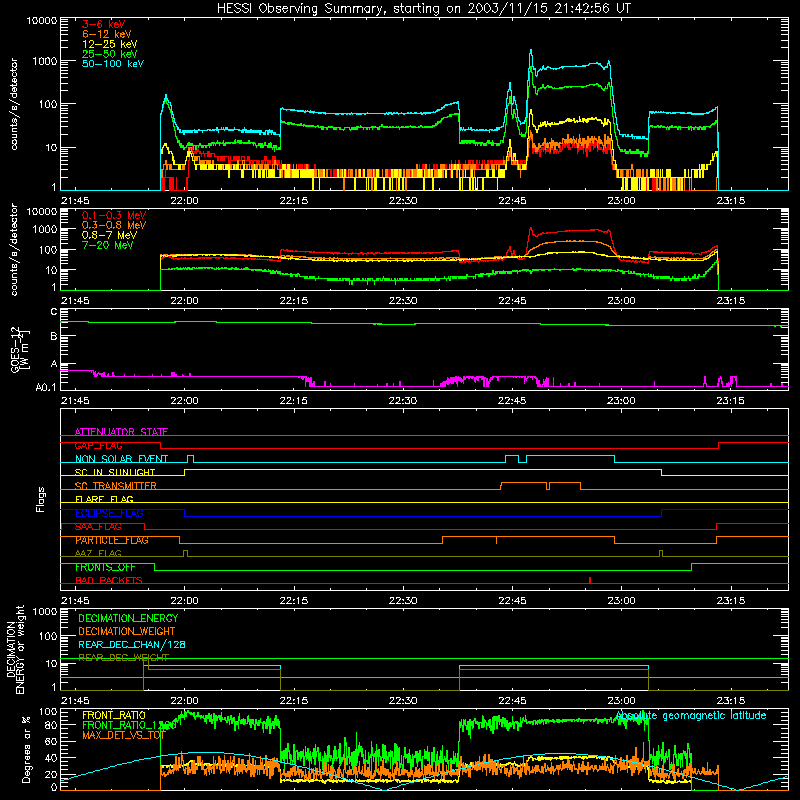Click the B tick label on GOES plot
The image size is (800, 800).
pos(54,336)
